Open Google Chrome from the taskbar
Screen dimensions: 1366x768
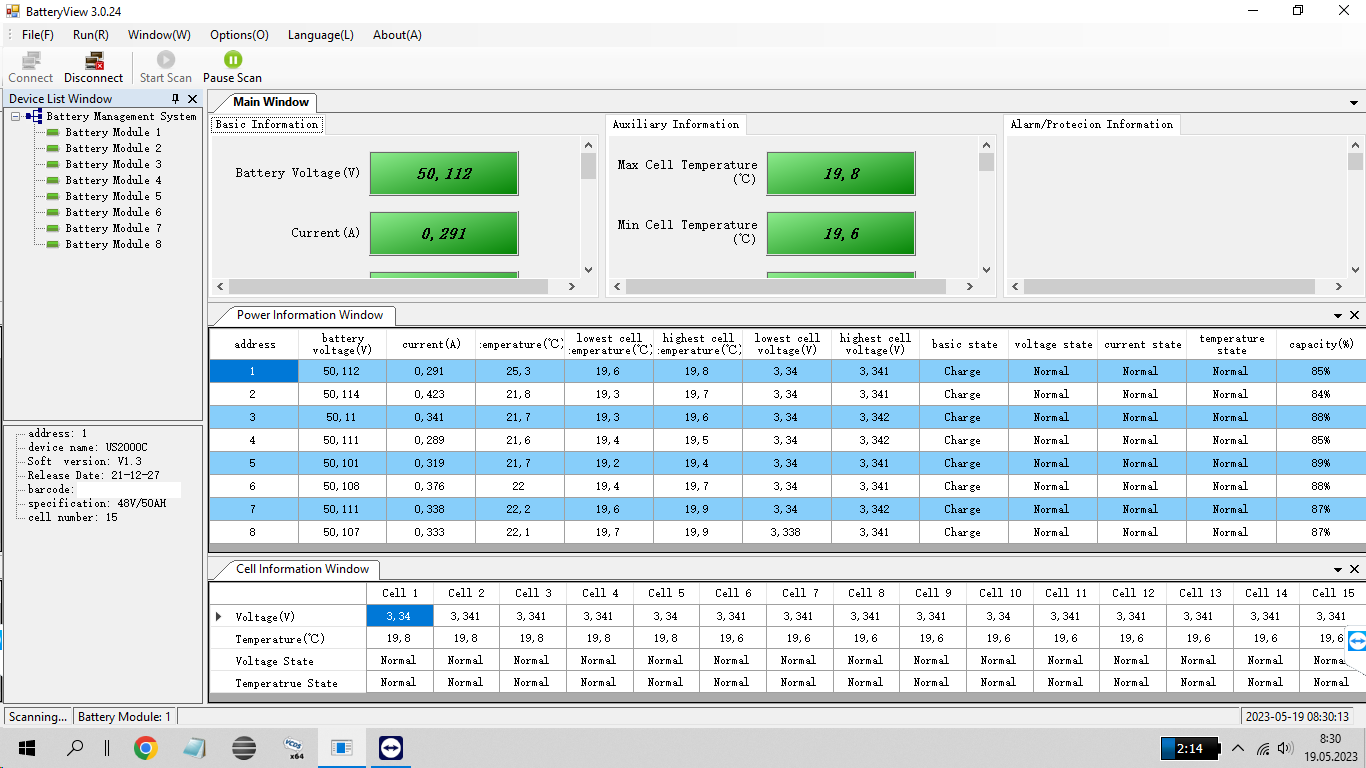pos(146,748)
